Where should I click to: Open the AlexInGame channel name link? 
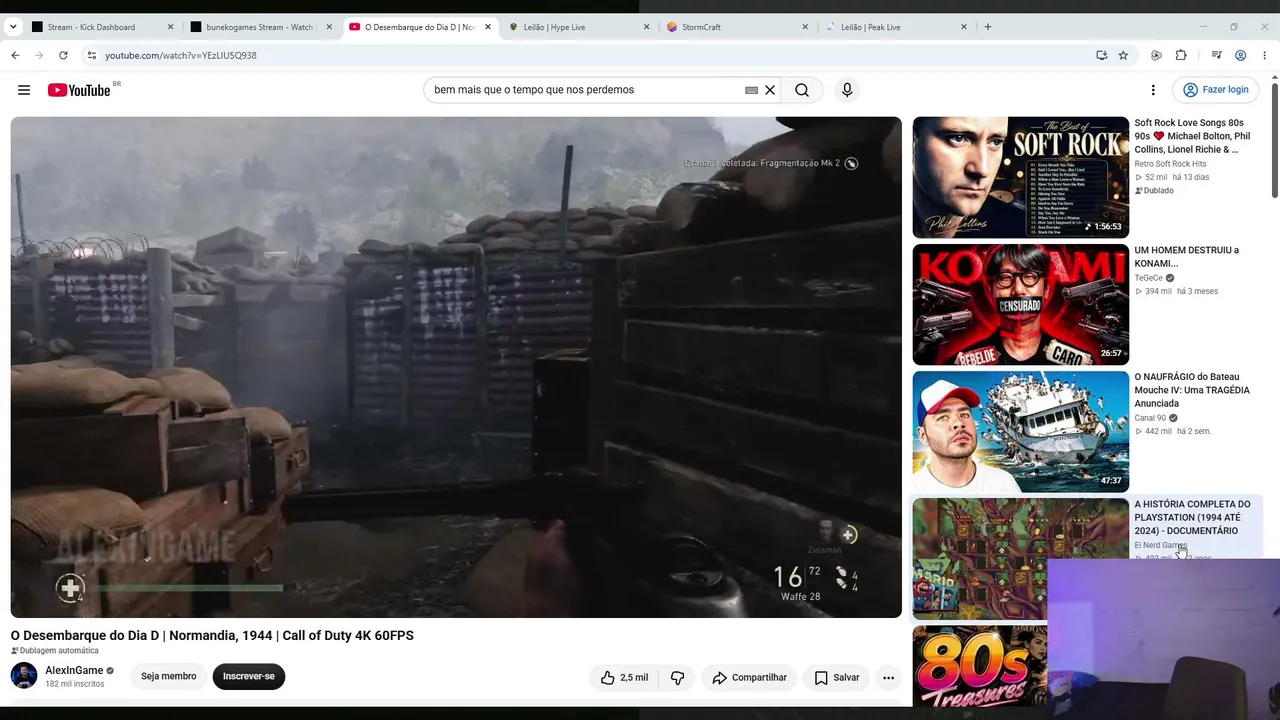(74, 670)
